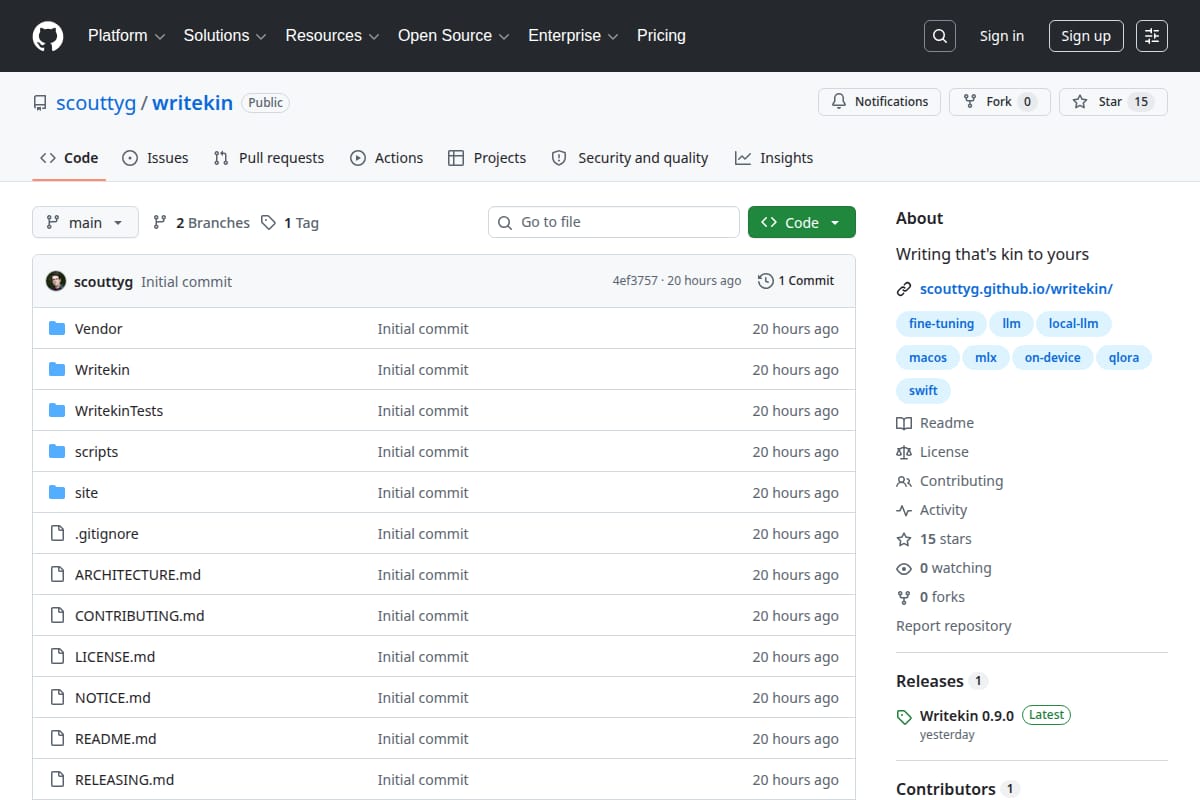
Task: Open the scouttyg owner link in breadcrumb
Action: [x=96, y=103]
